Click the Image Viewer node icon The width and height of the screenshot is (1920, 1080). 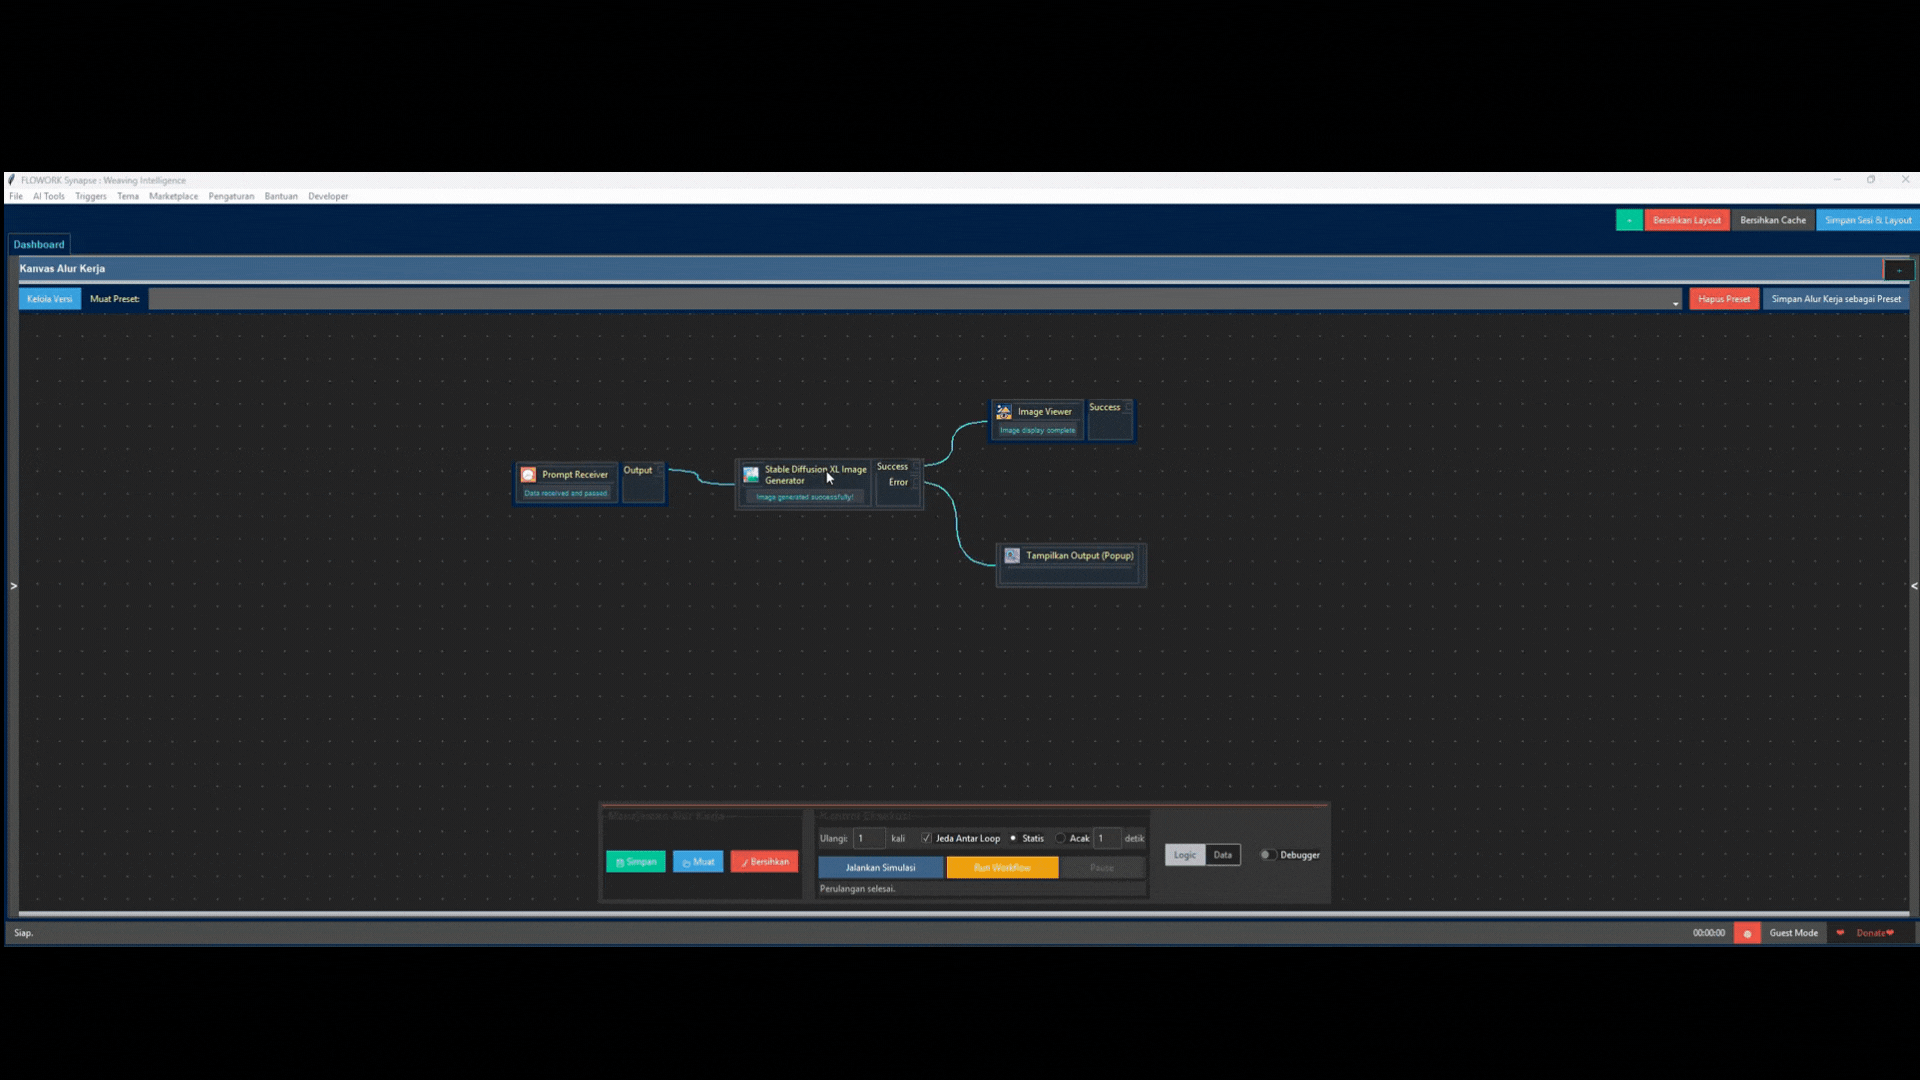pos(1004,412)
